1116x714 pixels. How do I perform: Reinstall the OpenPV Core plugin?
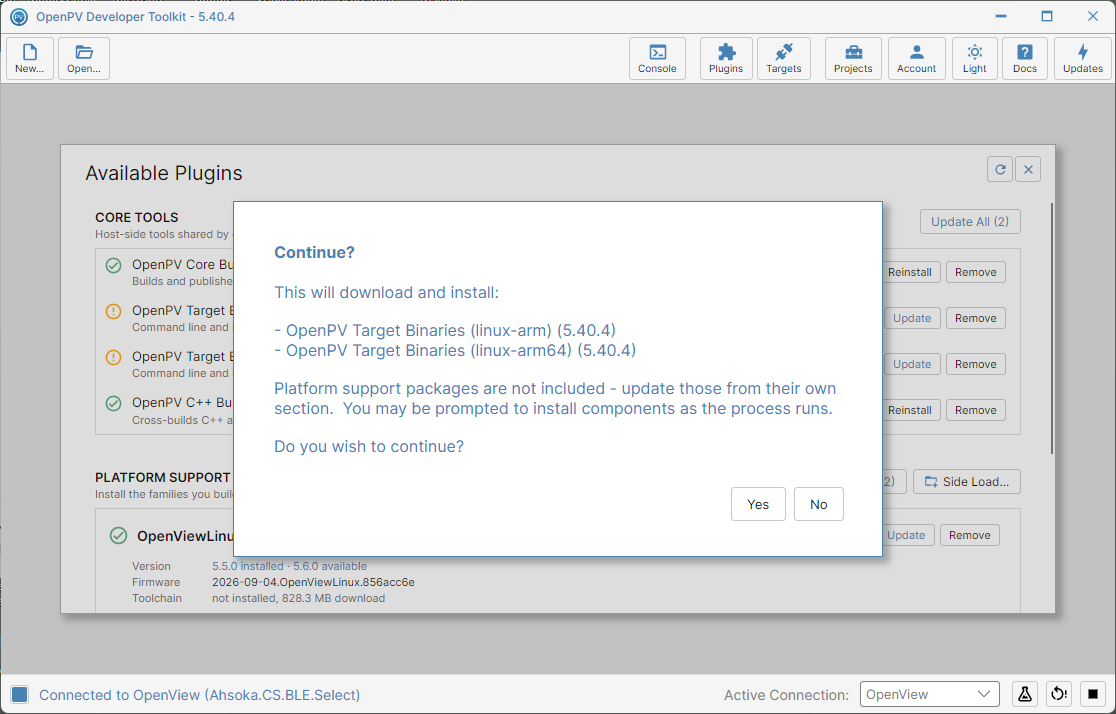click(x=910, y=272)
